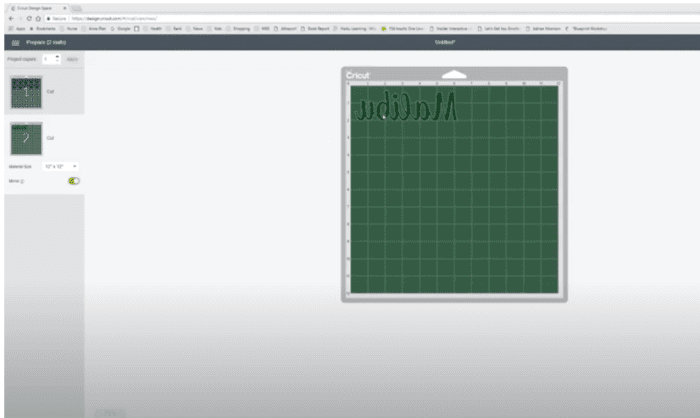Open the Bookmarks star folder
The image size is (700, 418).
43,29
